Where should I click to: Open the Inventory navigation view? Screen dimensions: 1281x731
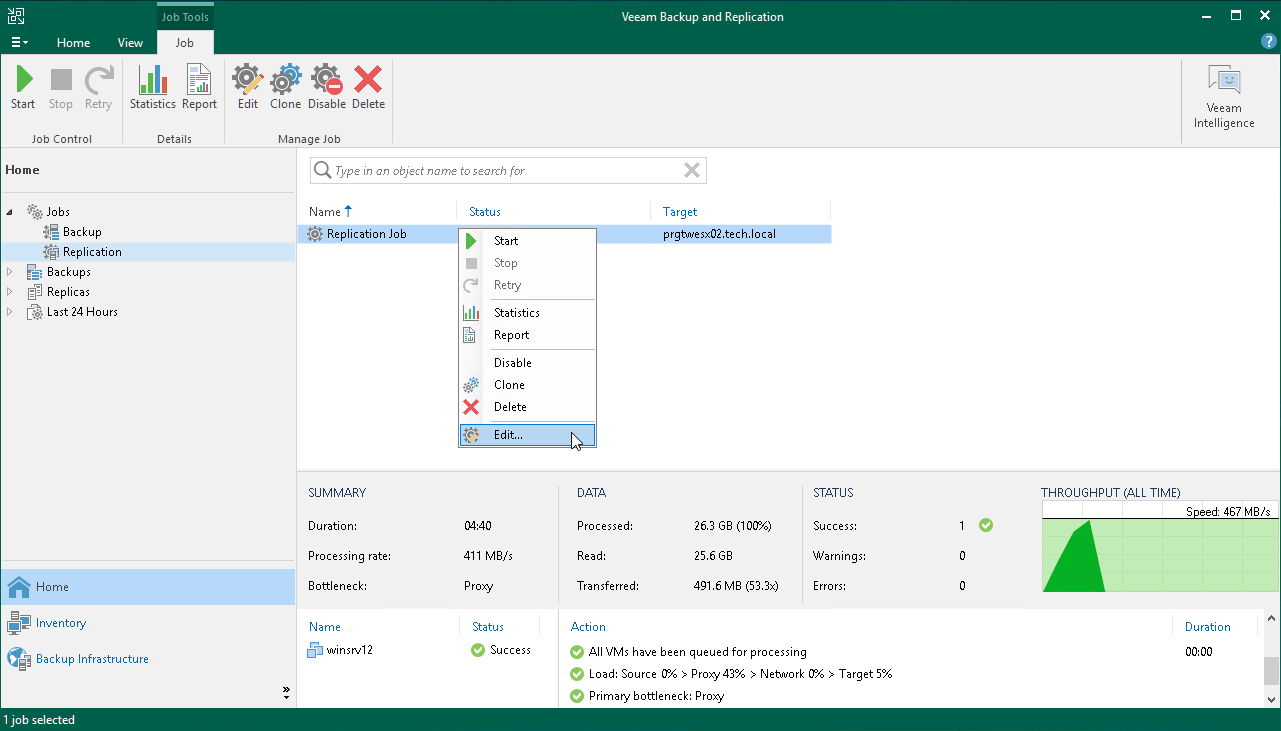click(148, 623)
